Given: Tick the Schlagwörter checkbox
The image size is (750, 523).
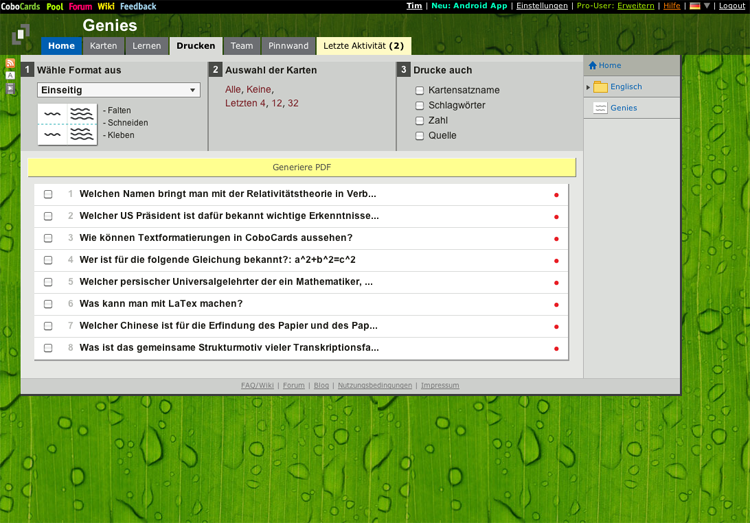Looking at the screenshot, I should (420, 106).
